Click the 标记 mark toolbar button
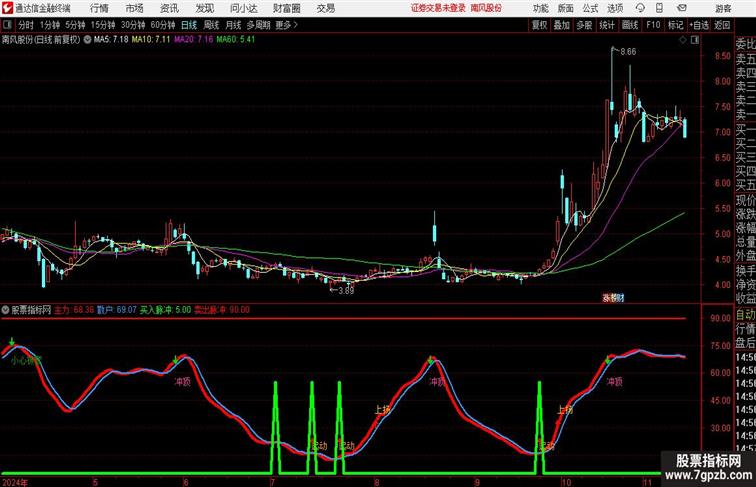This screenshot has height=487, width=756. (675, 25)
